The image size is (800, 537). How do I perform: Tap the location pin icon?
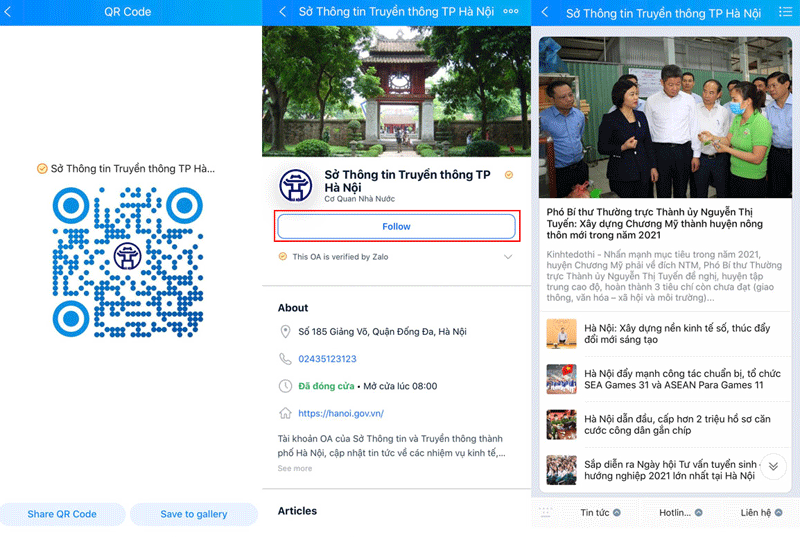tap(285, 332)
